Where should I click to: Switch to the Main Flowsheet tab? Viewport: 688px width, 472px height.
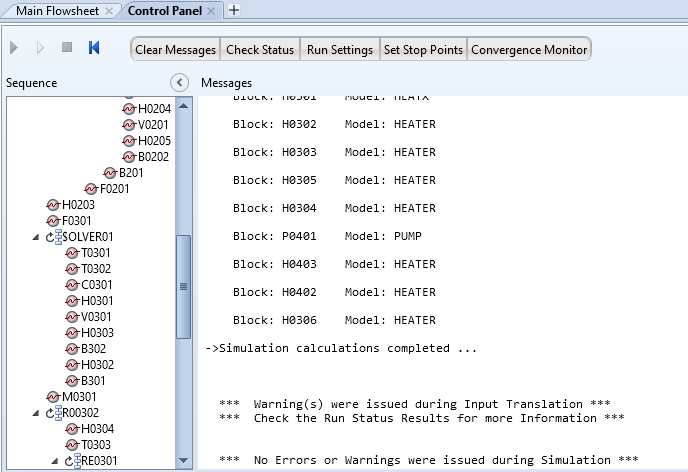pos(58,10)
